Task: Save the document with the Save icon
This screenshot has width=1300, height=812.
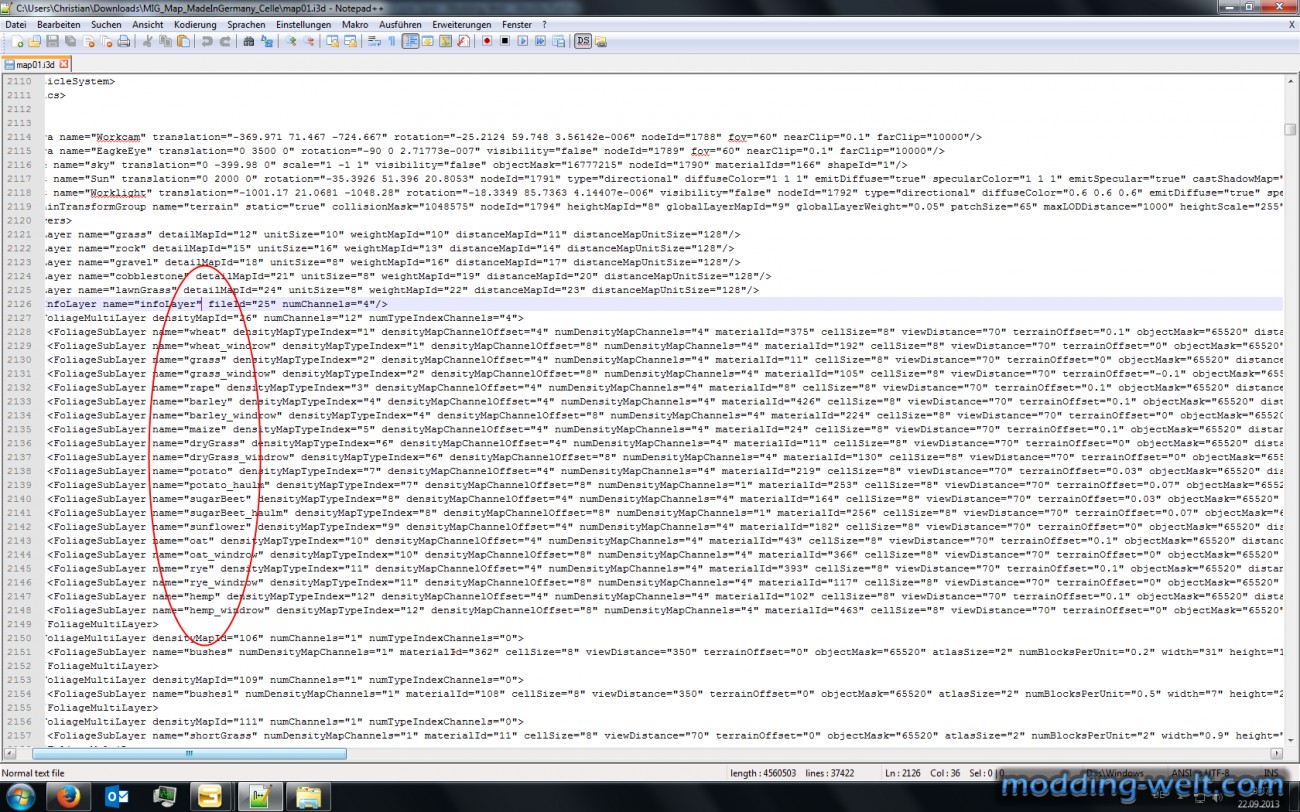Action: point(52,42)
